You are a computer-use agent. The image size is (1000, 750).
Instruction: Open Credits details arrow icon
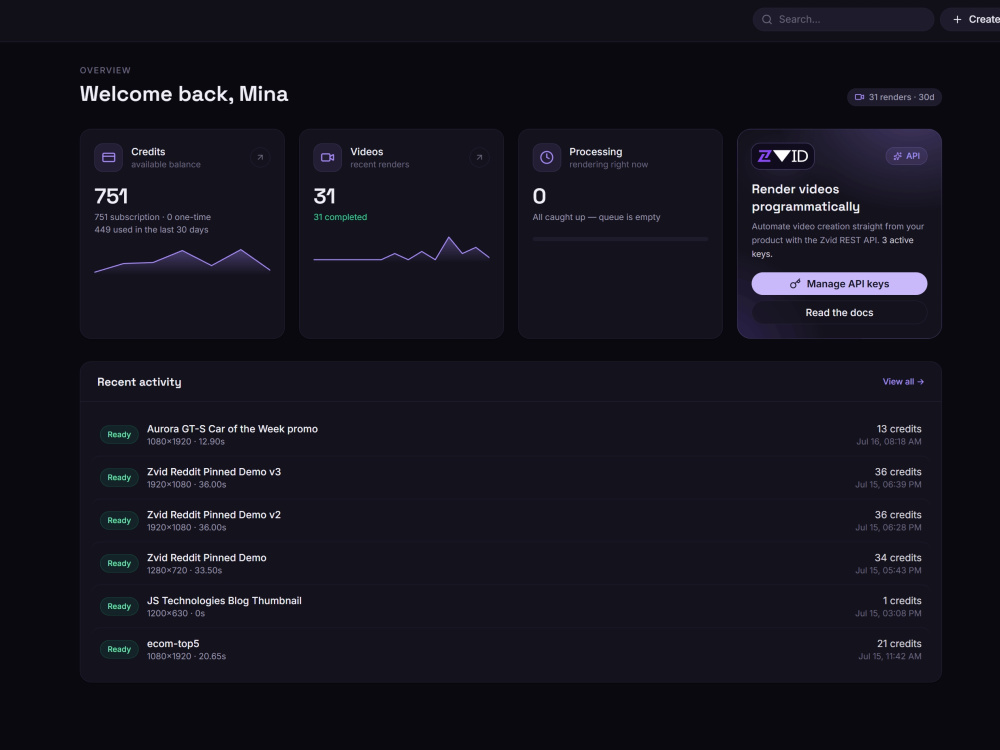(x=260, y=158)
